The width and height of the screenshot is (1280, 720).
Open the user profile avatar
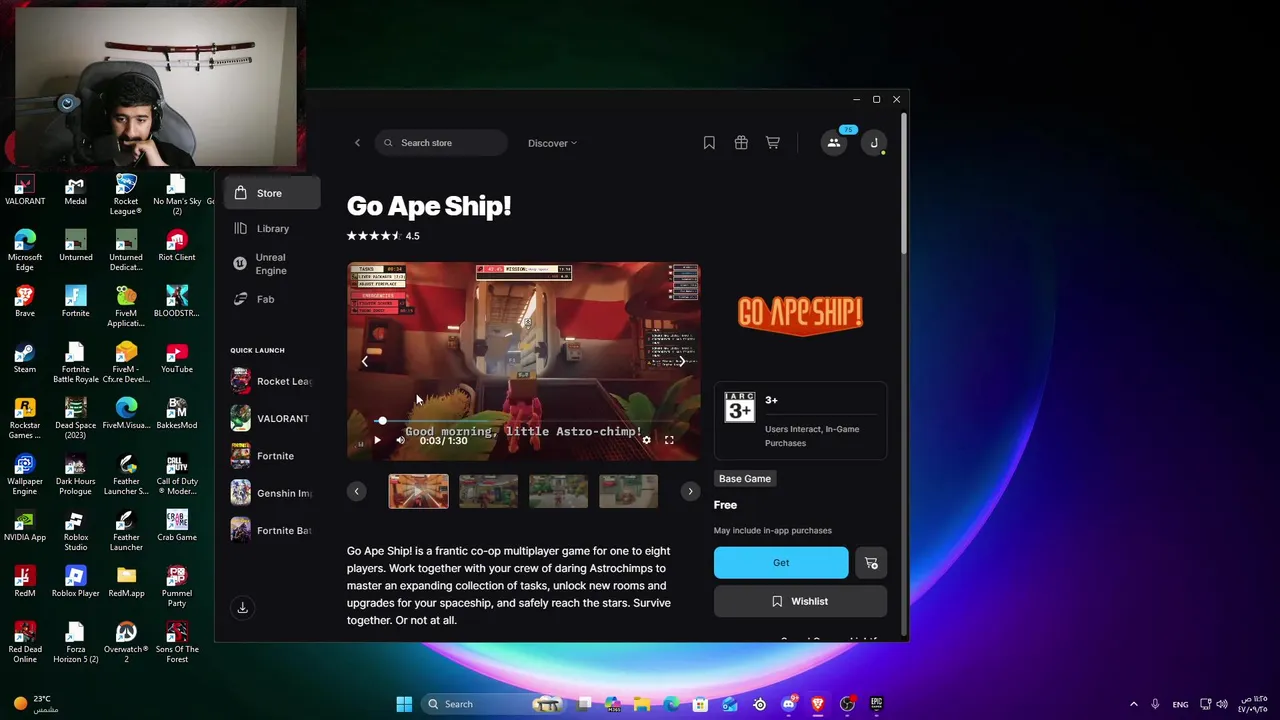tap(874, 143)
